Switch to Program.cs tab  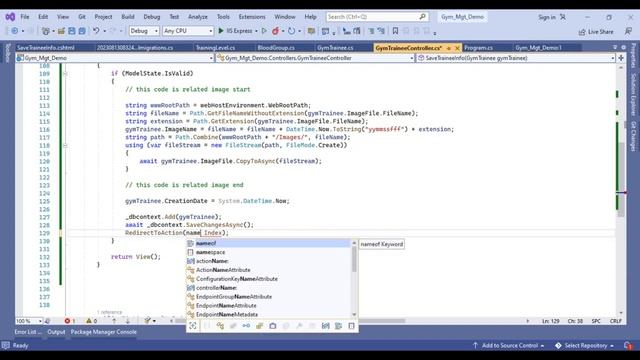tap(478, 48)
